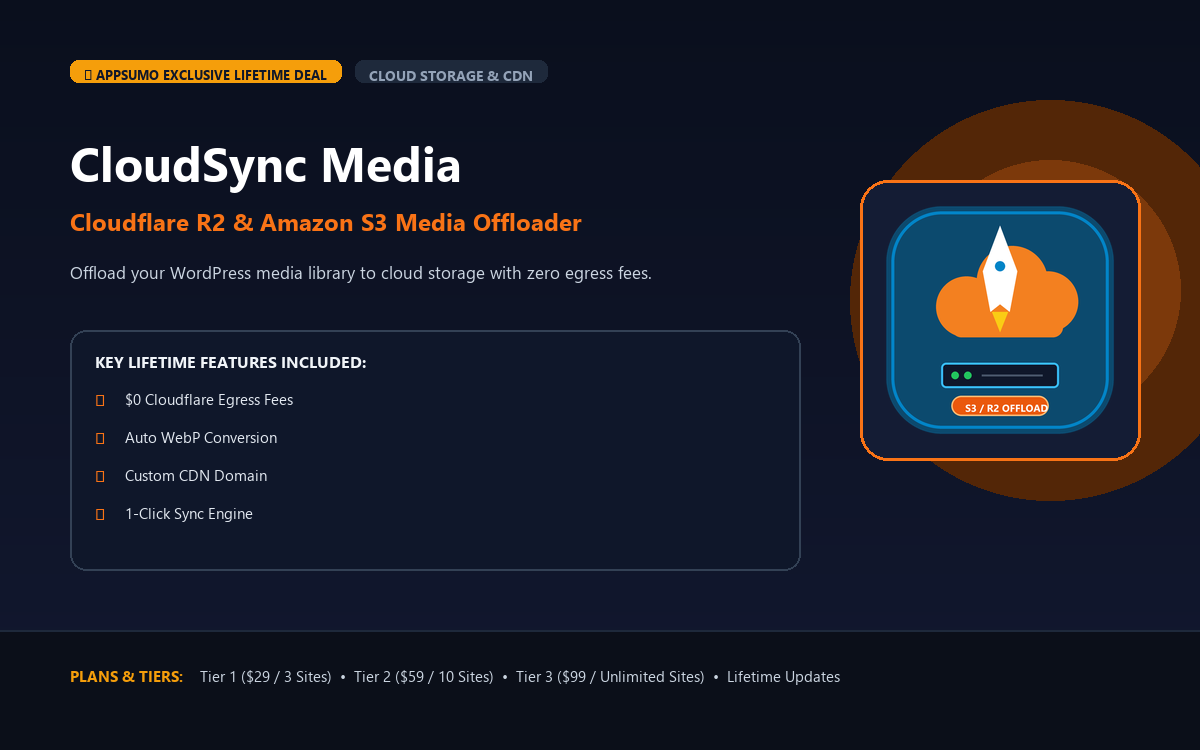Viewport: 1200px width, 750px height.
Task: Click the bullet icon beside 1-Click Sync Engine
Action: click(100, 514)
